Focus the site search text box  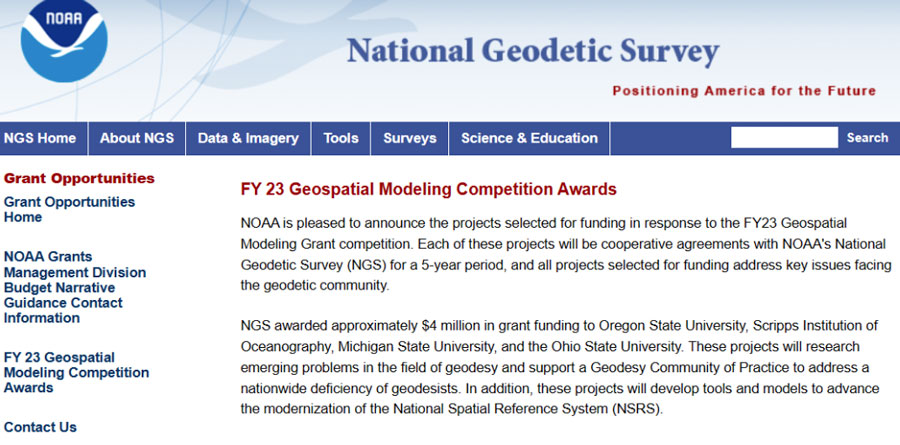783,138
